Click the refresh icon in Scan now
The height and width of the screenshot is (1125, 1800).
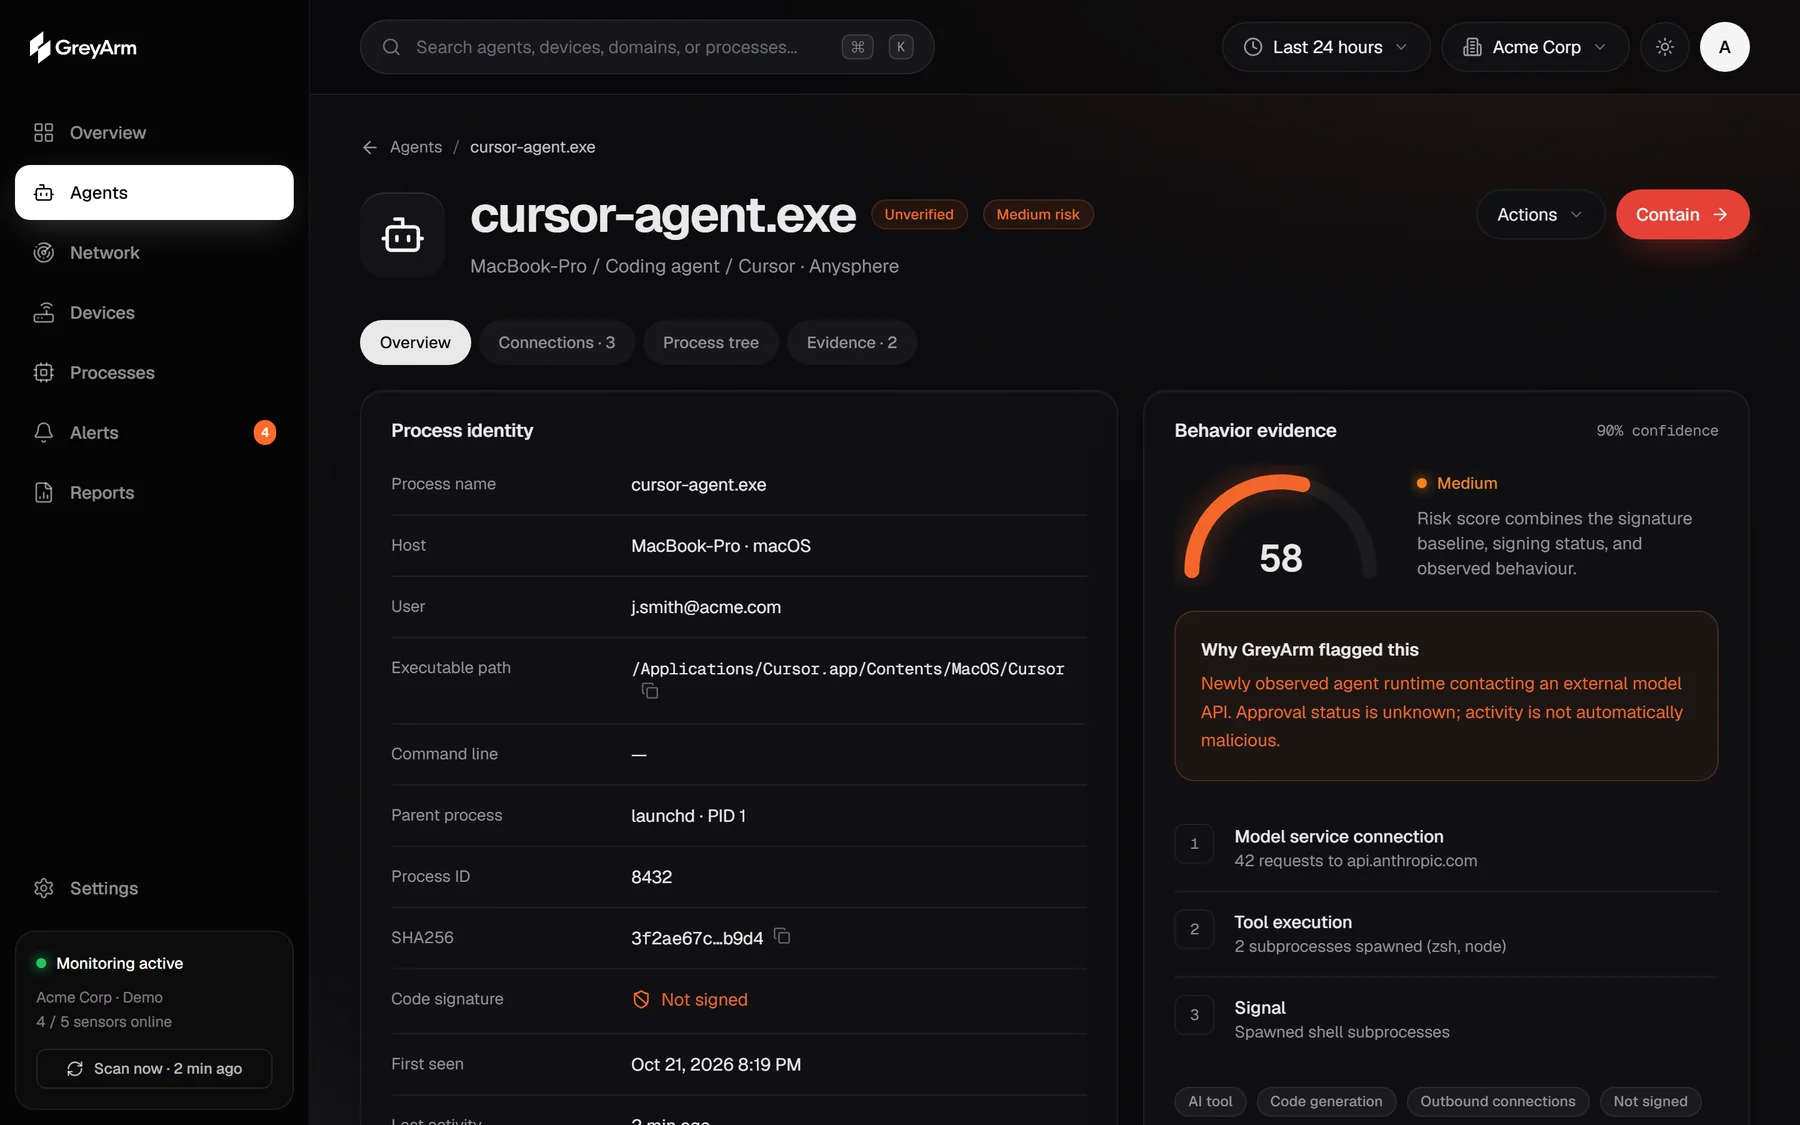(75, 1069)
